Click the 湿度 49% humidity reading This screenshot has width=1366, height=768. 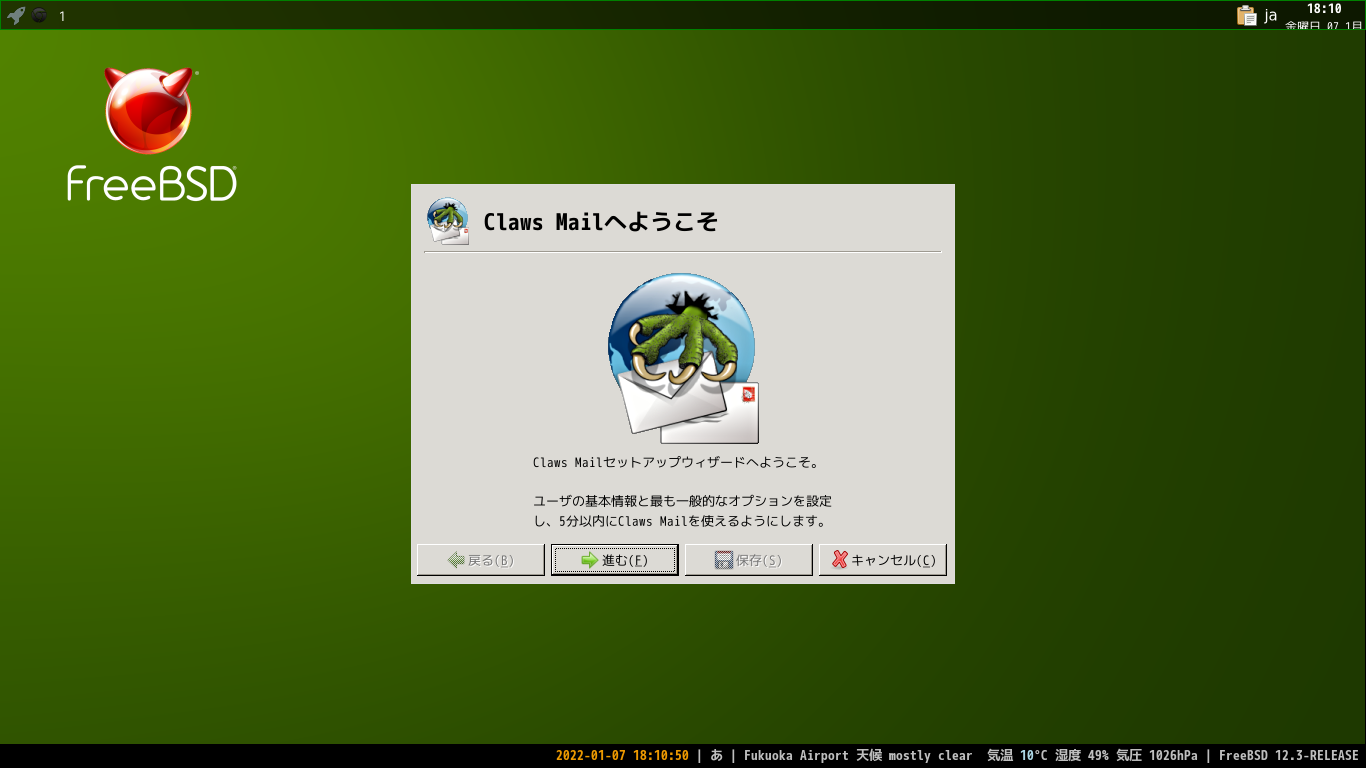[x=1081, y=756]
